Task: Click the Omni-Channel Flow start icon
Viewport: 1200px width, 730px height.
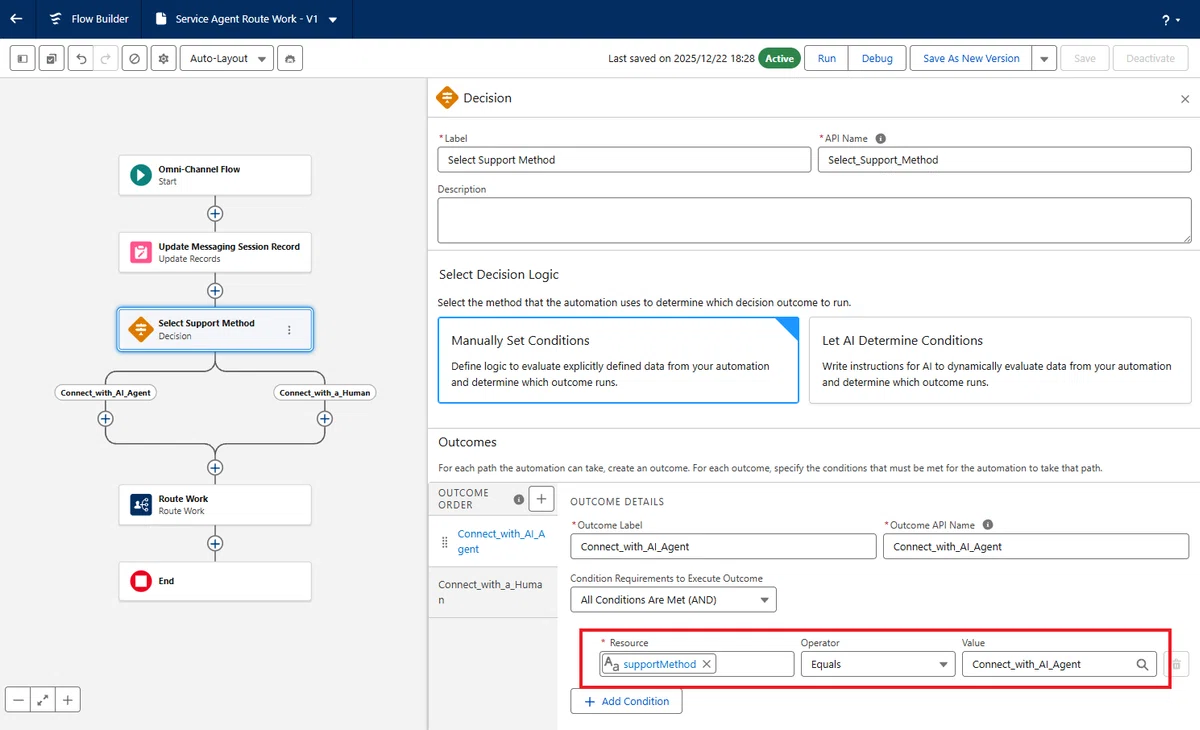Action: coord(141,175)
